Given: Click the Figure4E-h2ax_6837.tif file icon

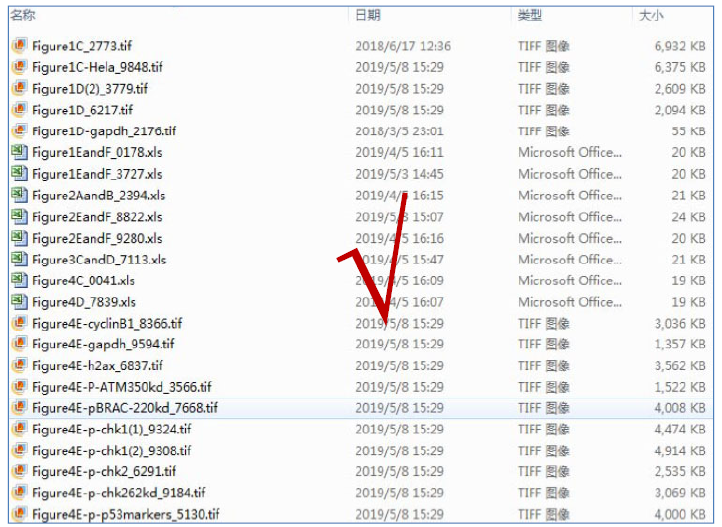Looking at the screenshot, I should pyautogui.click(x=19, y=365).
